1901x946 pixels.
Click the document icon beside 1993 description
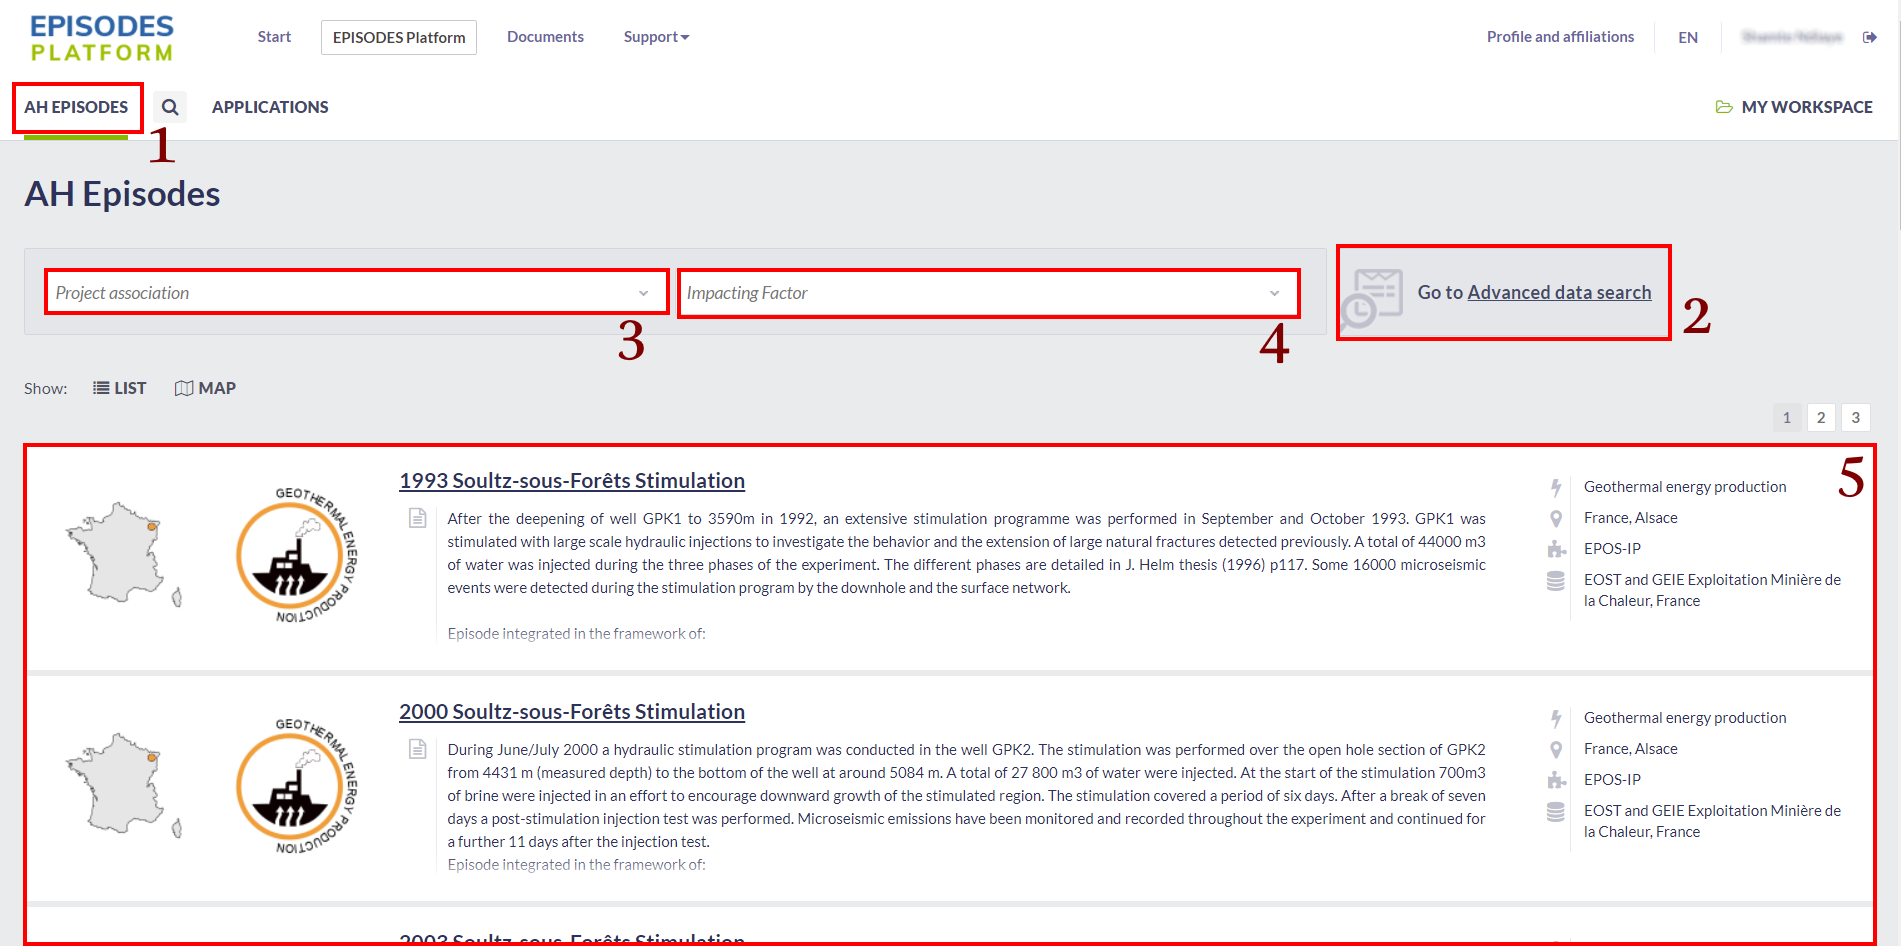click(418, 518)
